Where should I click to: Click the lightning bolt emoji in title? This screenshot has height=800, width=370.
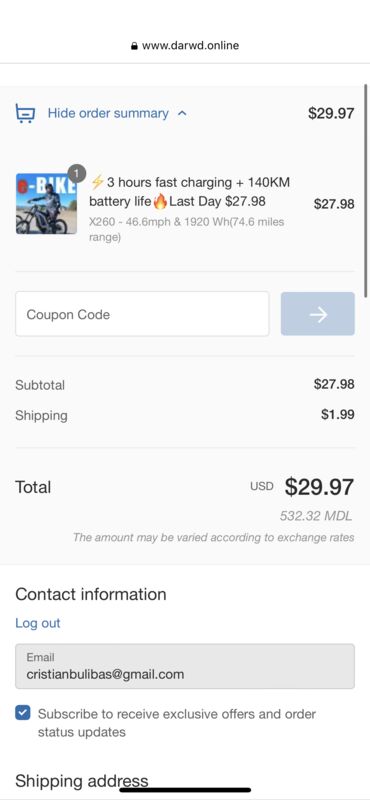[x=97, y=182]
